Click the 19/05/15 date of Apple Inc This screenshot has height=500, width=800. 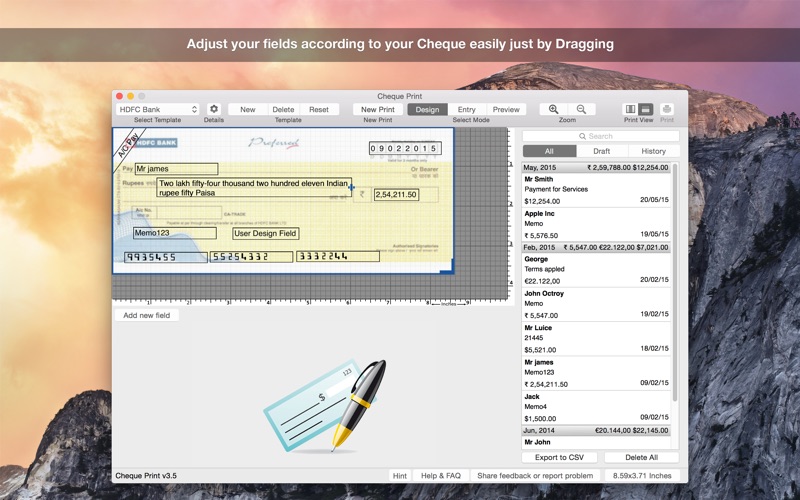[x=654, y=234]
